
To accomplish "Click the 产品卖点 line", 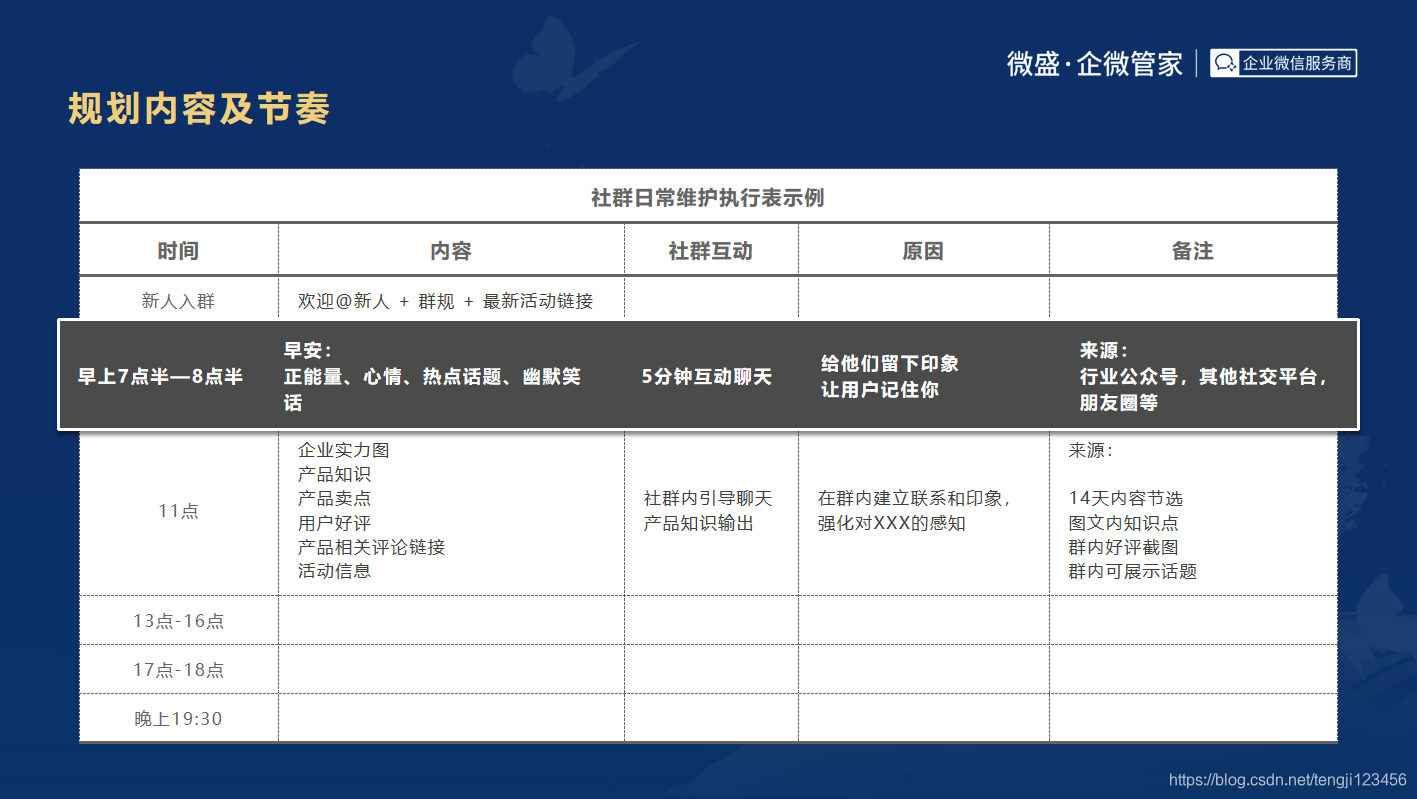I will pyautogui.click(x=334, y=498).
